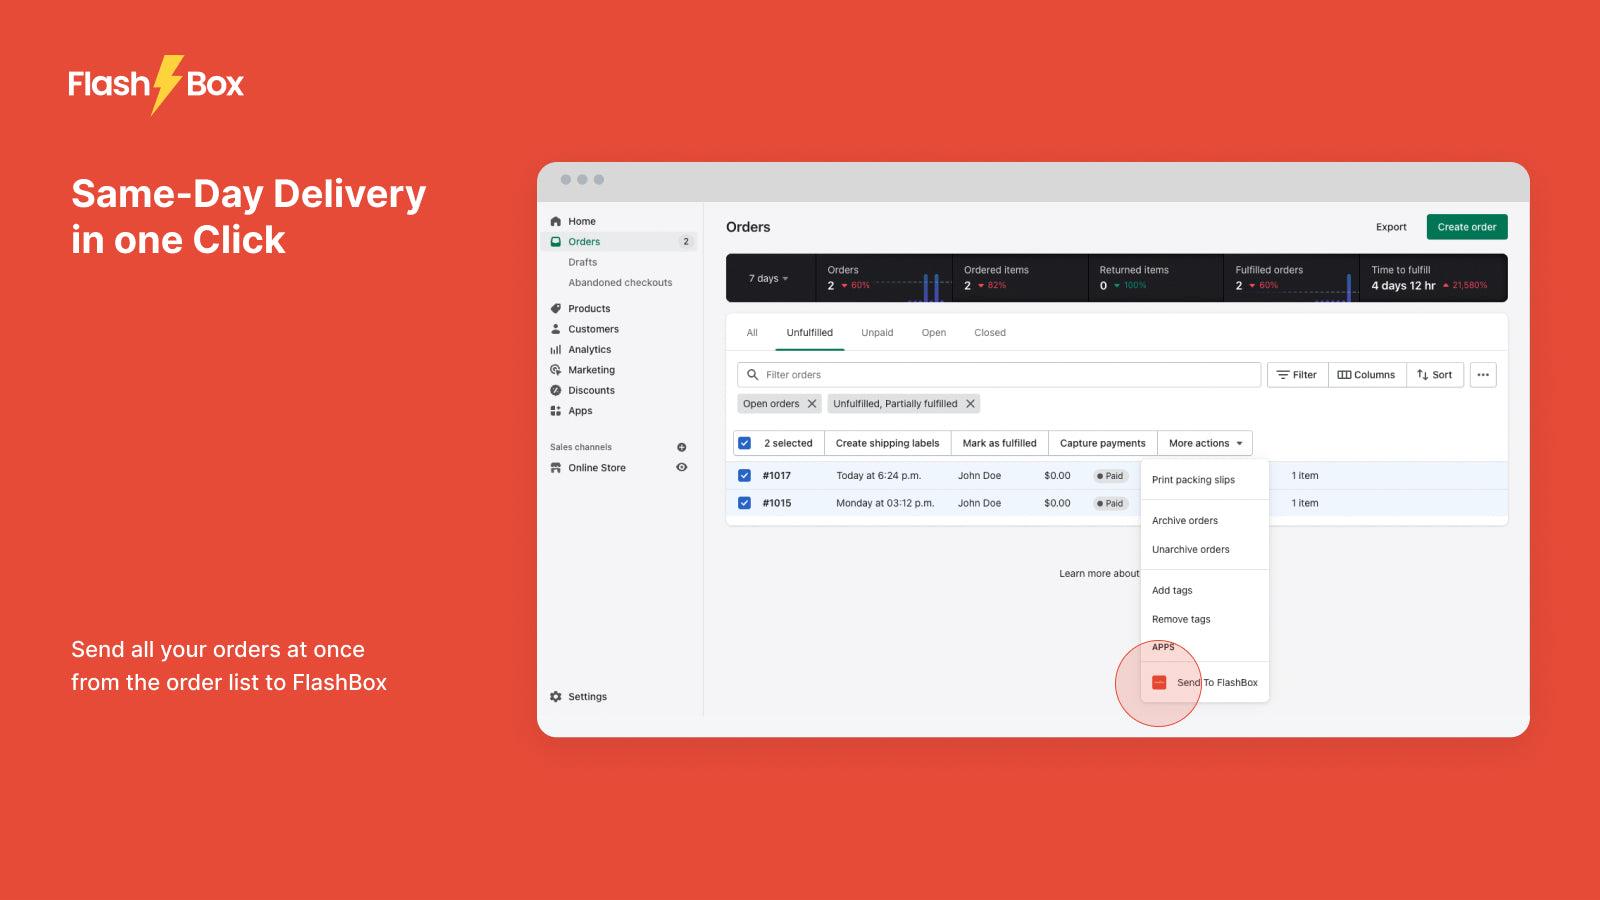Click the Customers person icon
The height and width of the screenshot is (900, 1600).
point(557,329)
